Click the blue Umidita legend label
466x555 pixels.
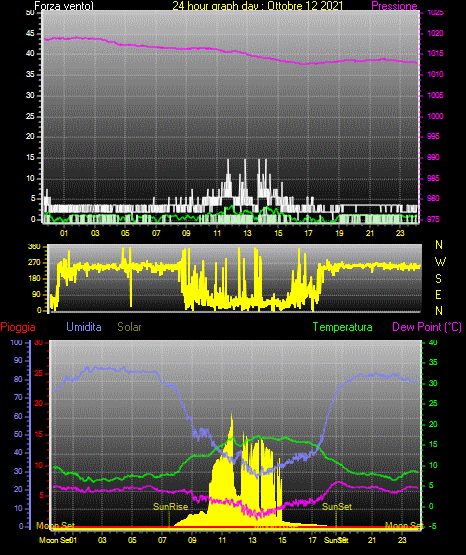click(84, 327)
